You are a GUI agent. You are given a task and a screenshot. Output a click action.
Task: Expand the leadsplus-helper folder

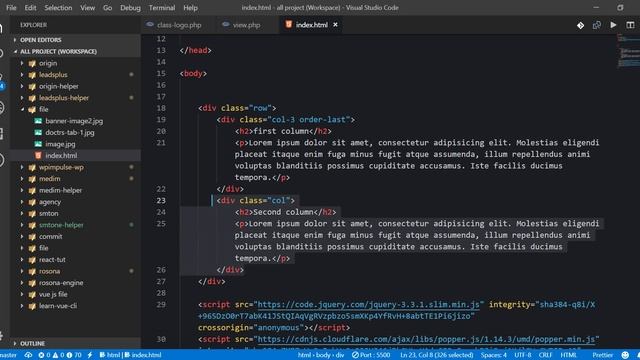coord(64,98)
